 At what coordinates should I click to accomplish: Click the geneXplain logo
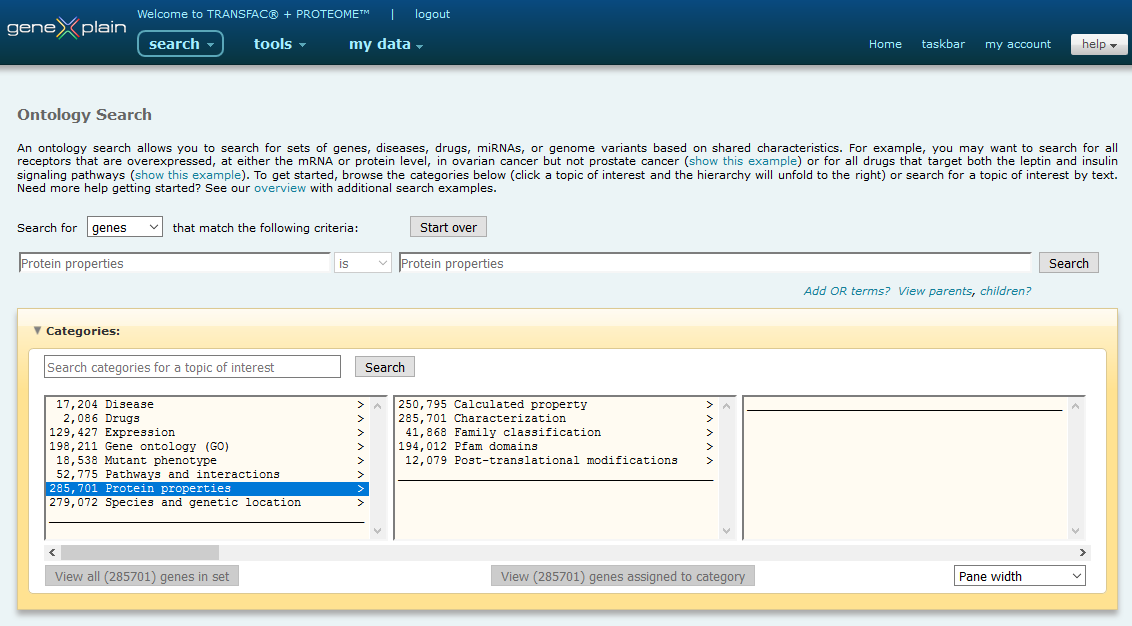[66, 28]
